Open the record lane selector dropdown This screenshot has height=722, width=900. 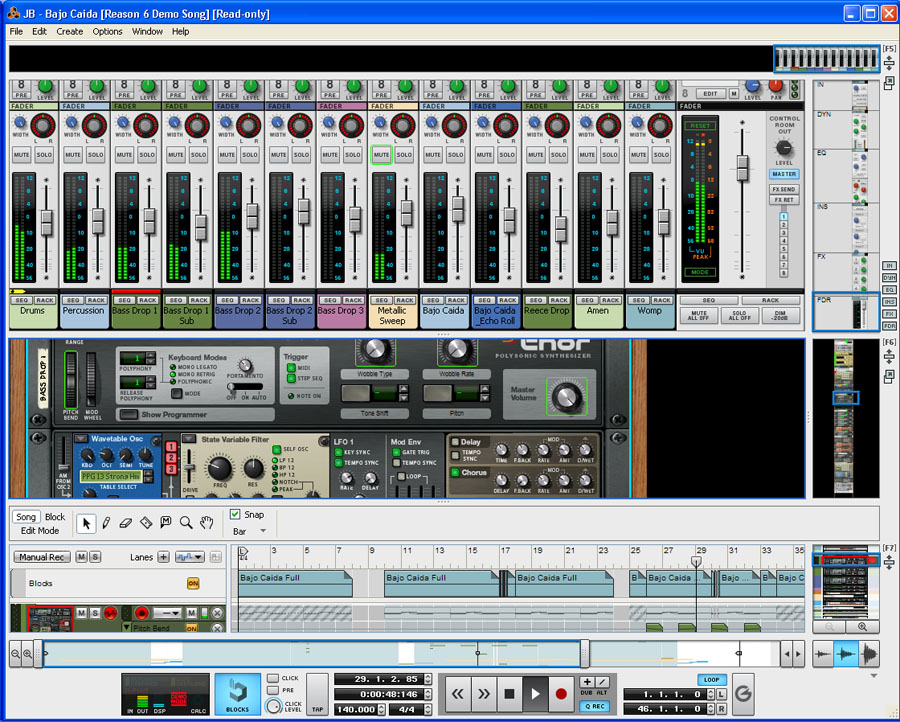(x=167, y=613)
